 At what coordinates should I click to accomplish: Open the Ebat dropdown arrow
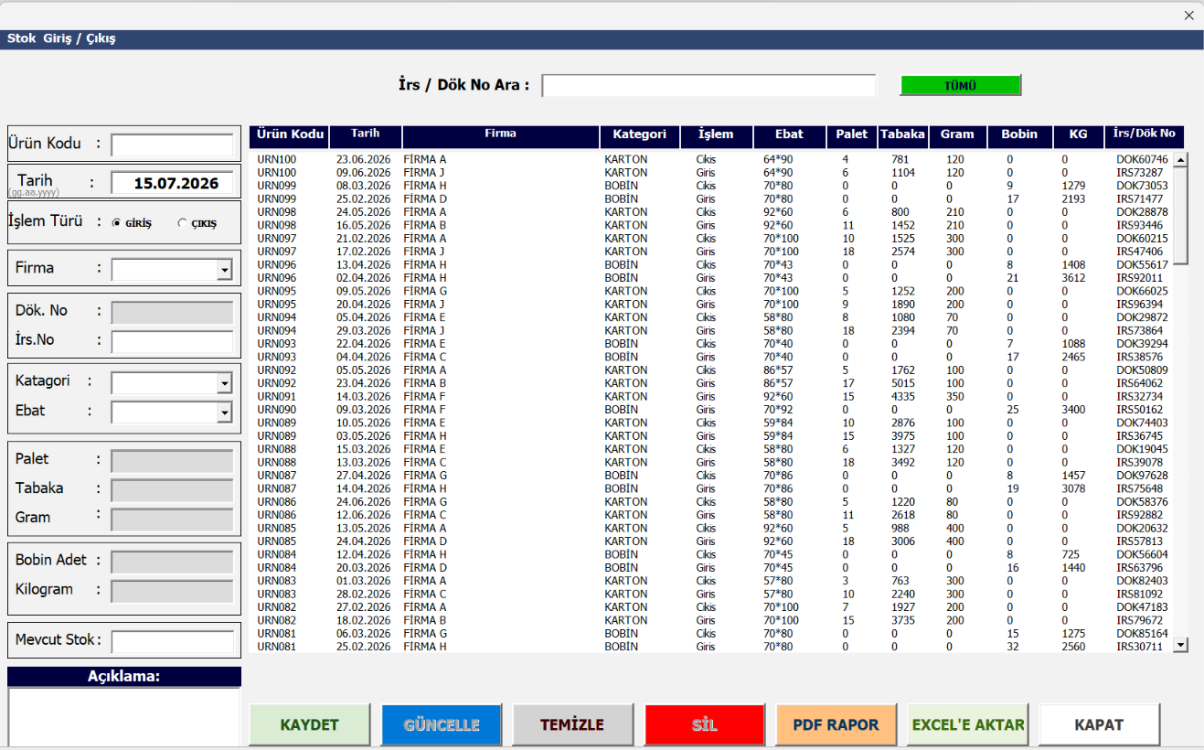pos(224,412)
